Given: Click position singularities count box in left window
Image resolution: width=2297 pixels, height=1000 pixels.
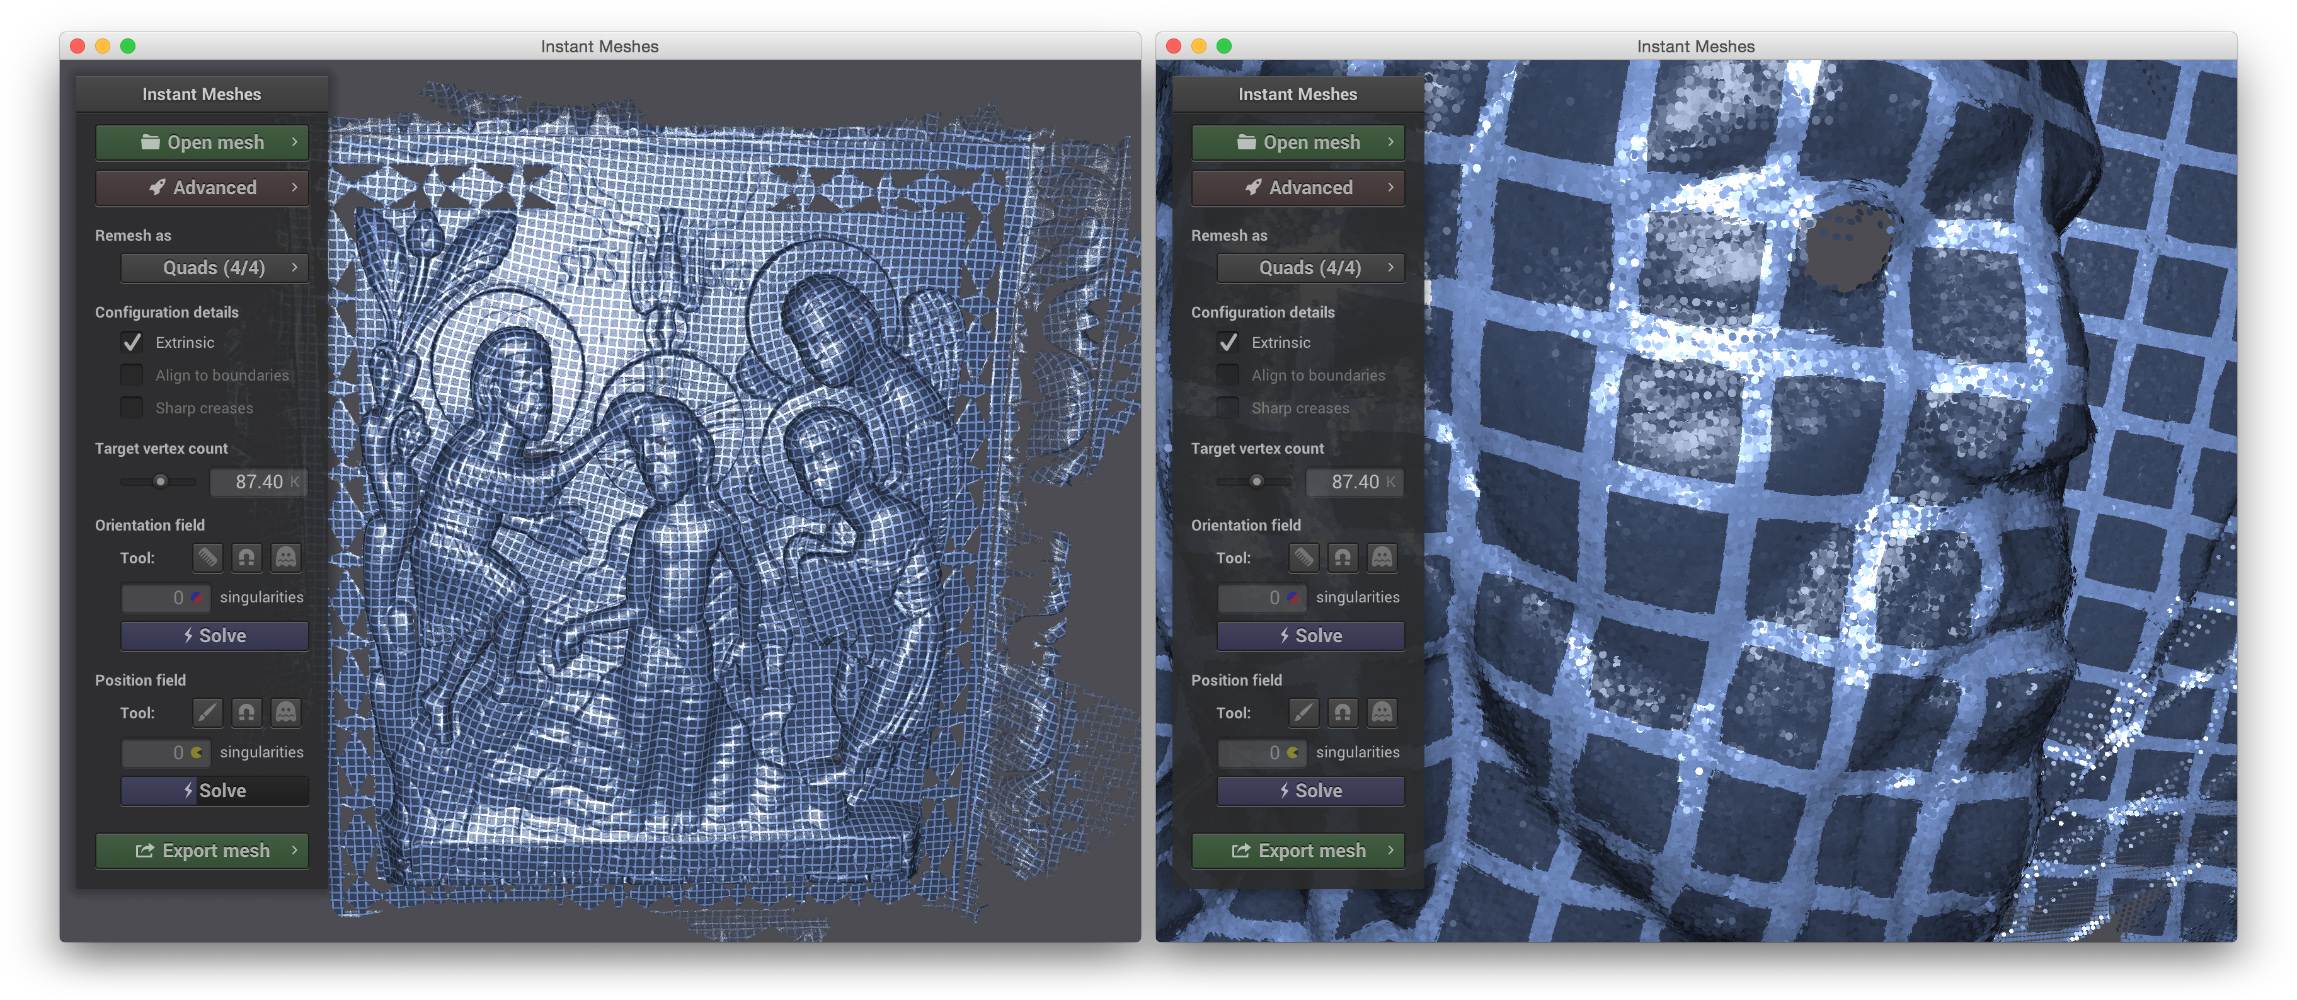Looking at the screenshot, I should pos(165,753).
